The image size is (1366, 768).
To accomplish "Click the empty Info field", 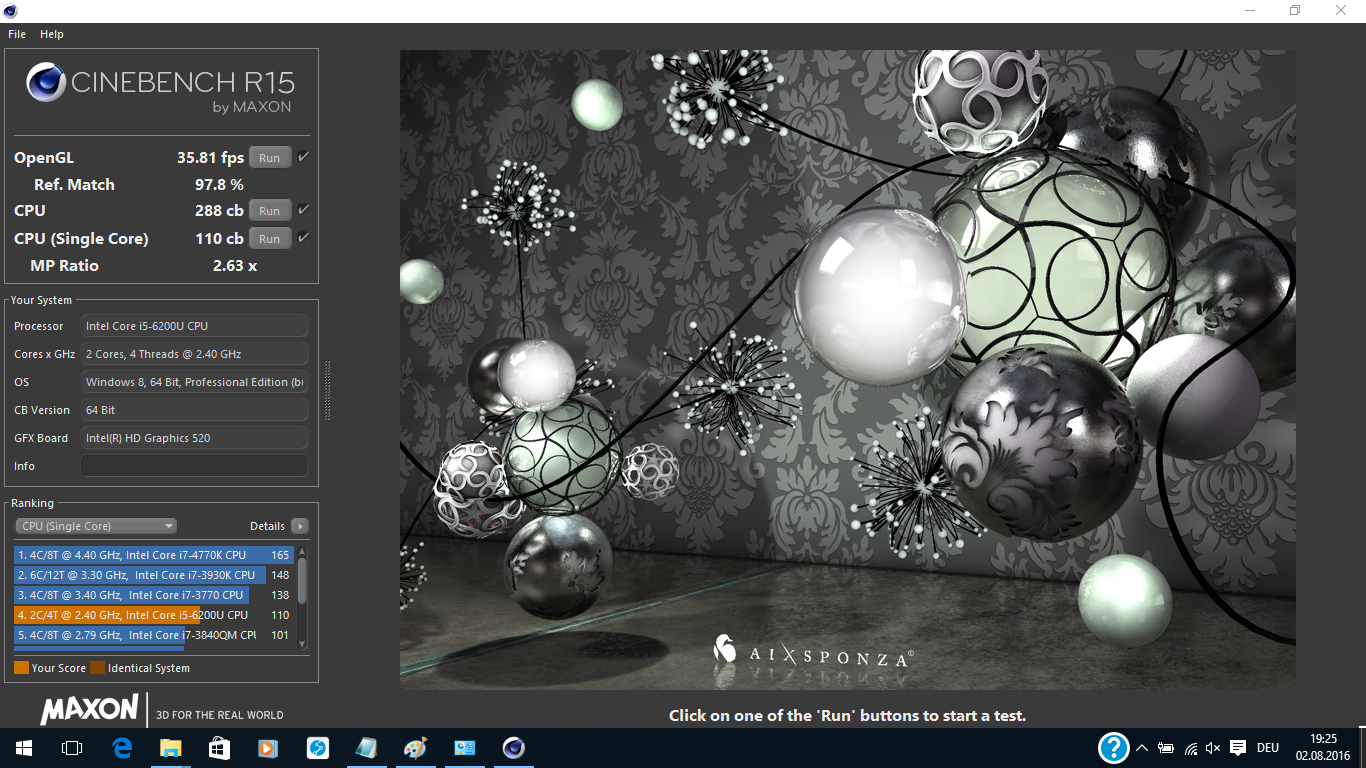I will coord(194,466).
